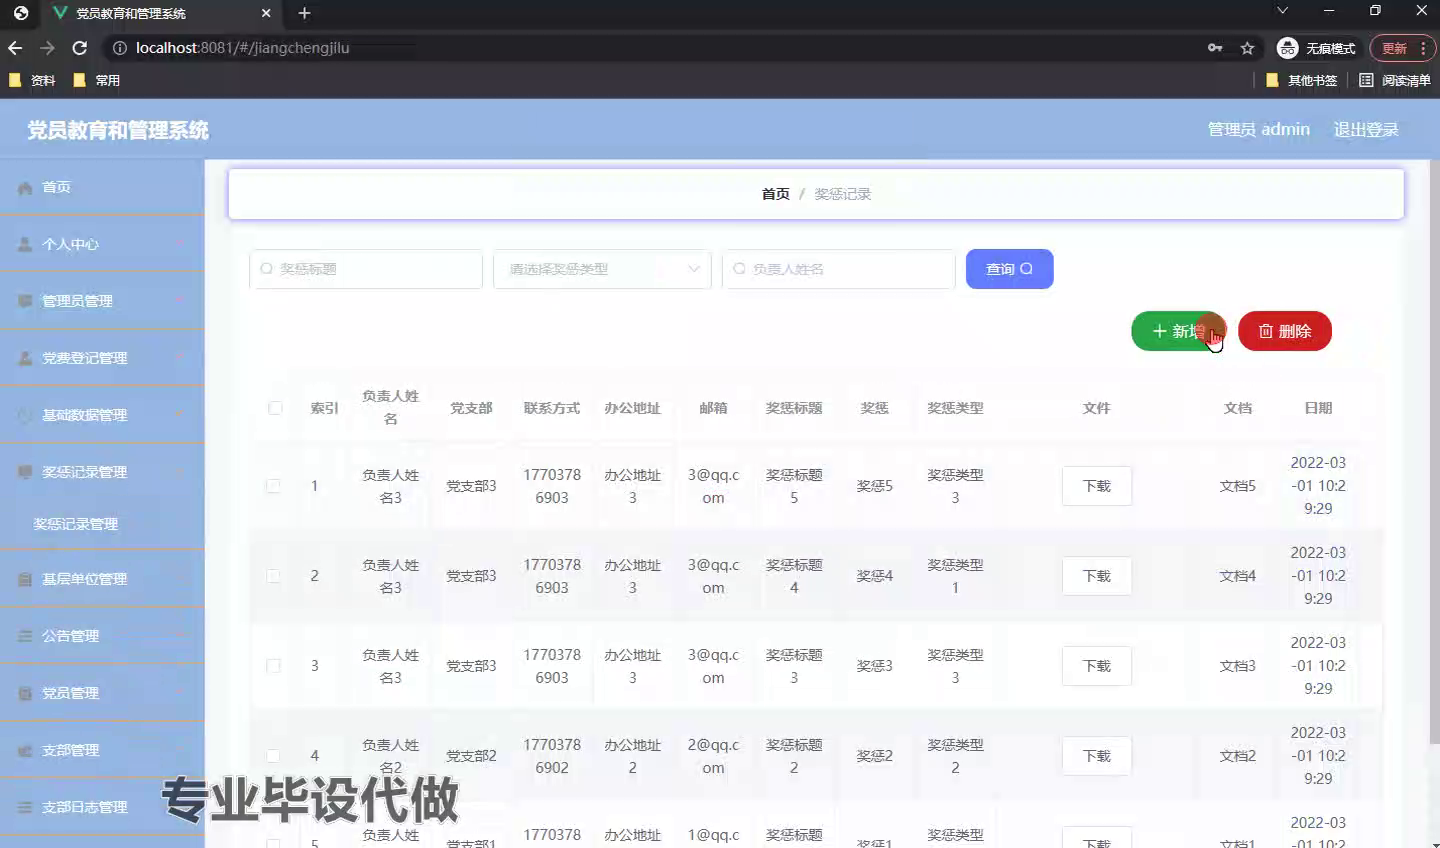The width and height of the screenshot is (1440, 848).
Task: Open the 资料 bookmark folder
Action: pyautogui.click(x=32, y=80)
